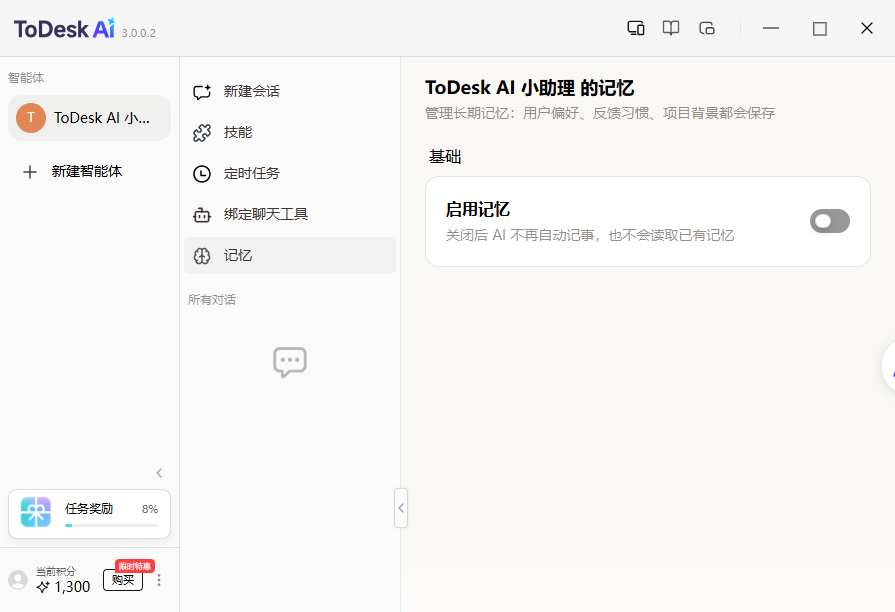Click the 智能体 section heading
The image size is (895, 612).
tap(26, 78)
